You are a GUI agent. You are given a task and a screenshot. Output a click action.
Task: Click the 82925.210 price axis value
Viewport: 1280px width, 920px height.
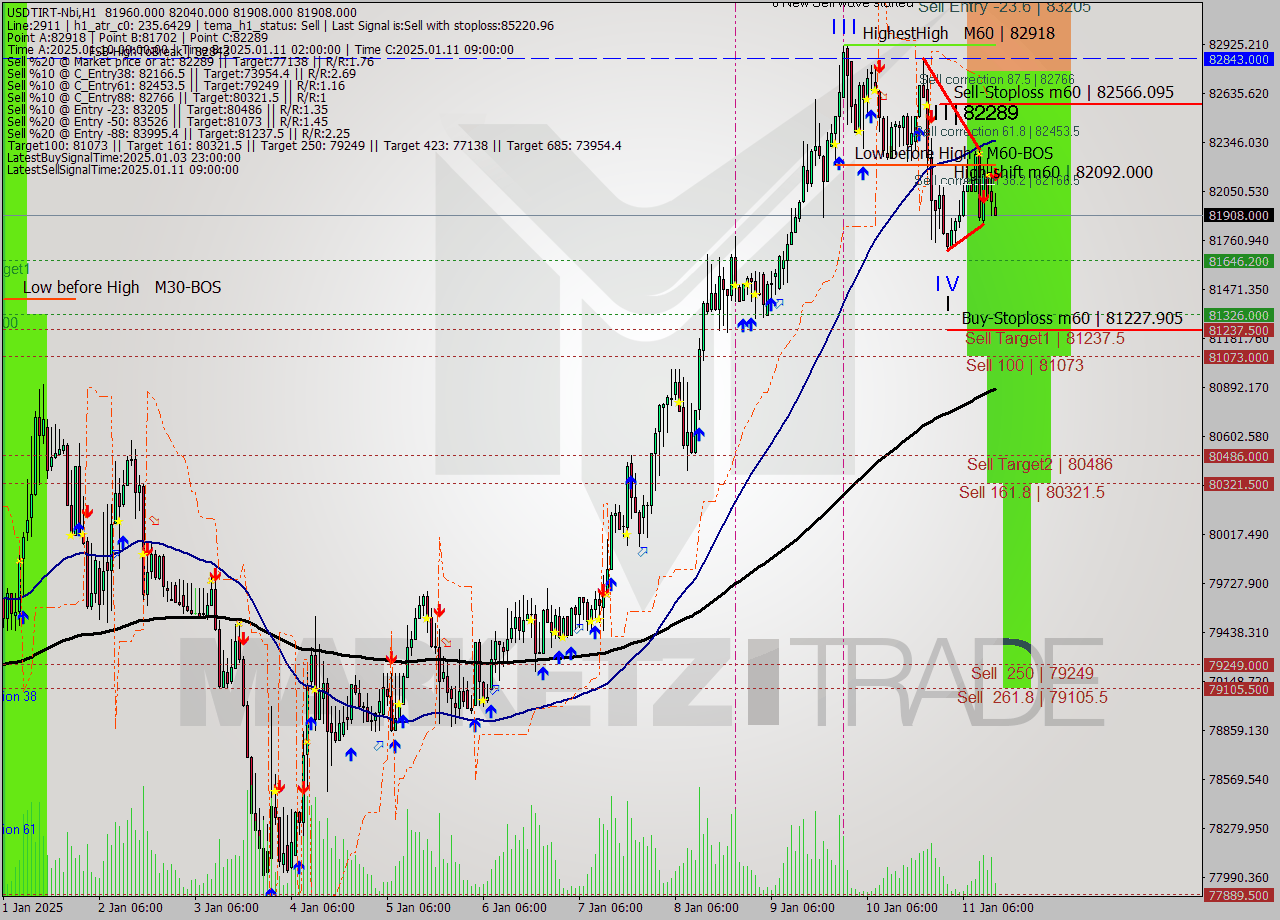[x=1240, y=44]
